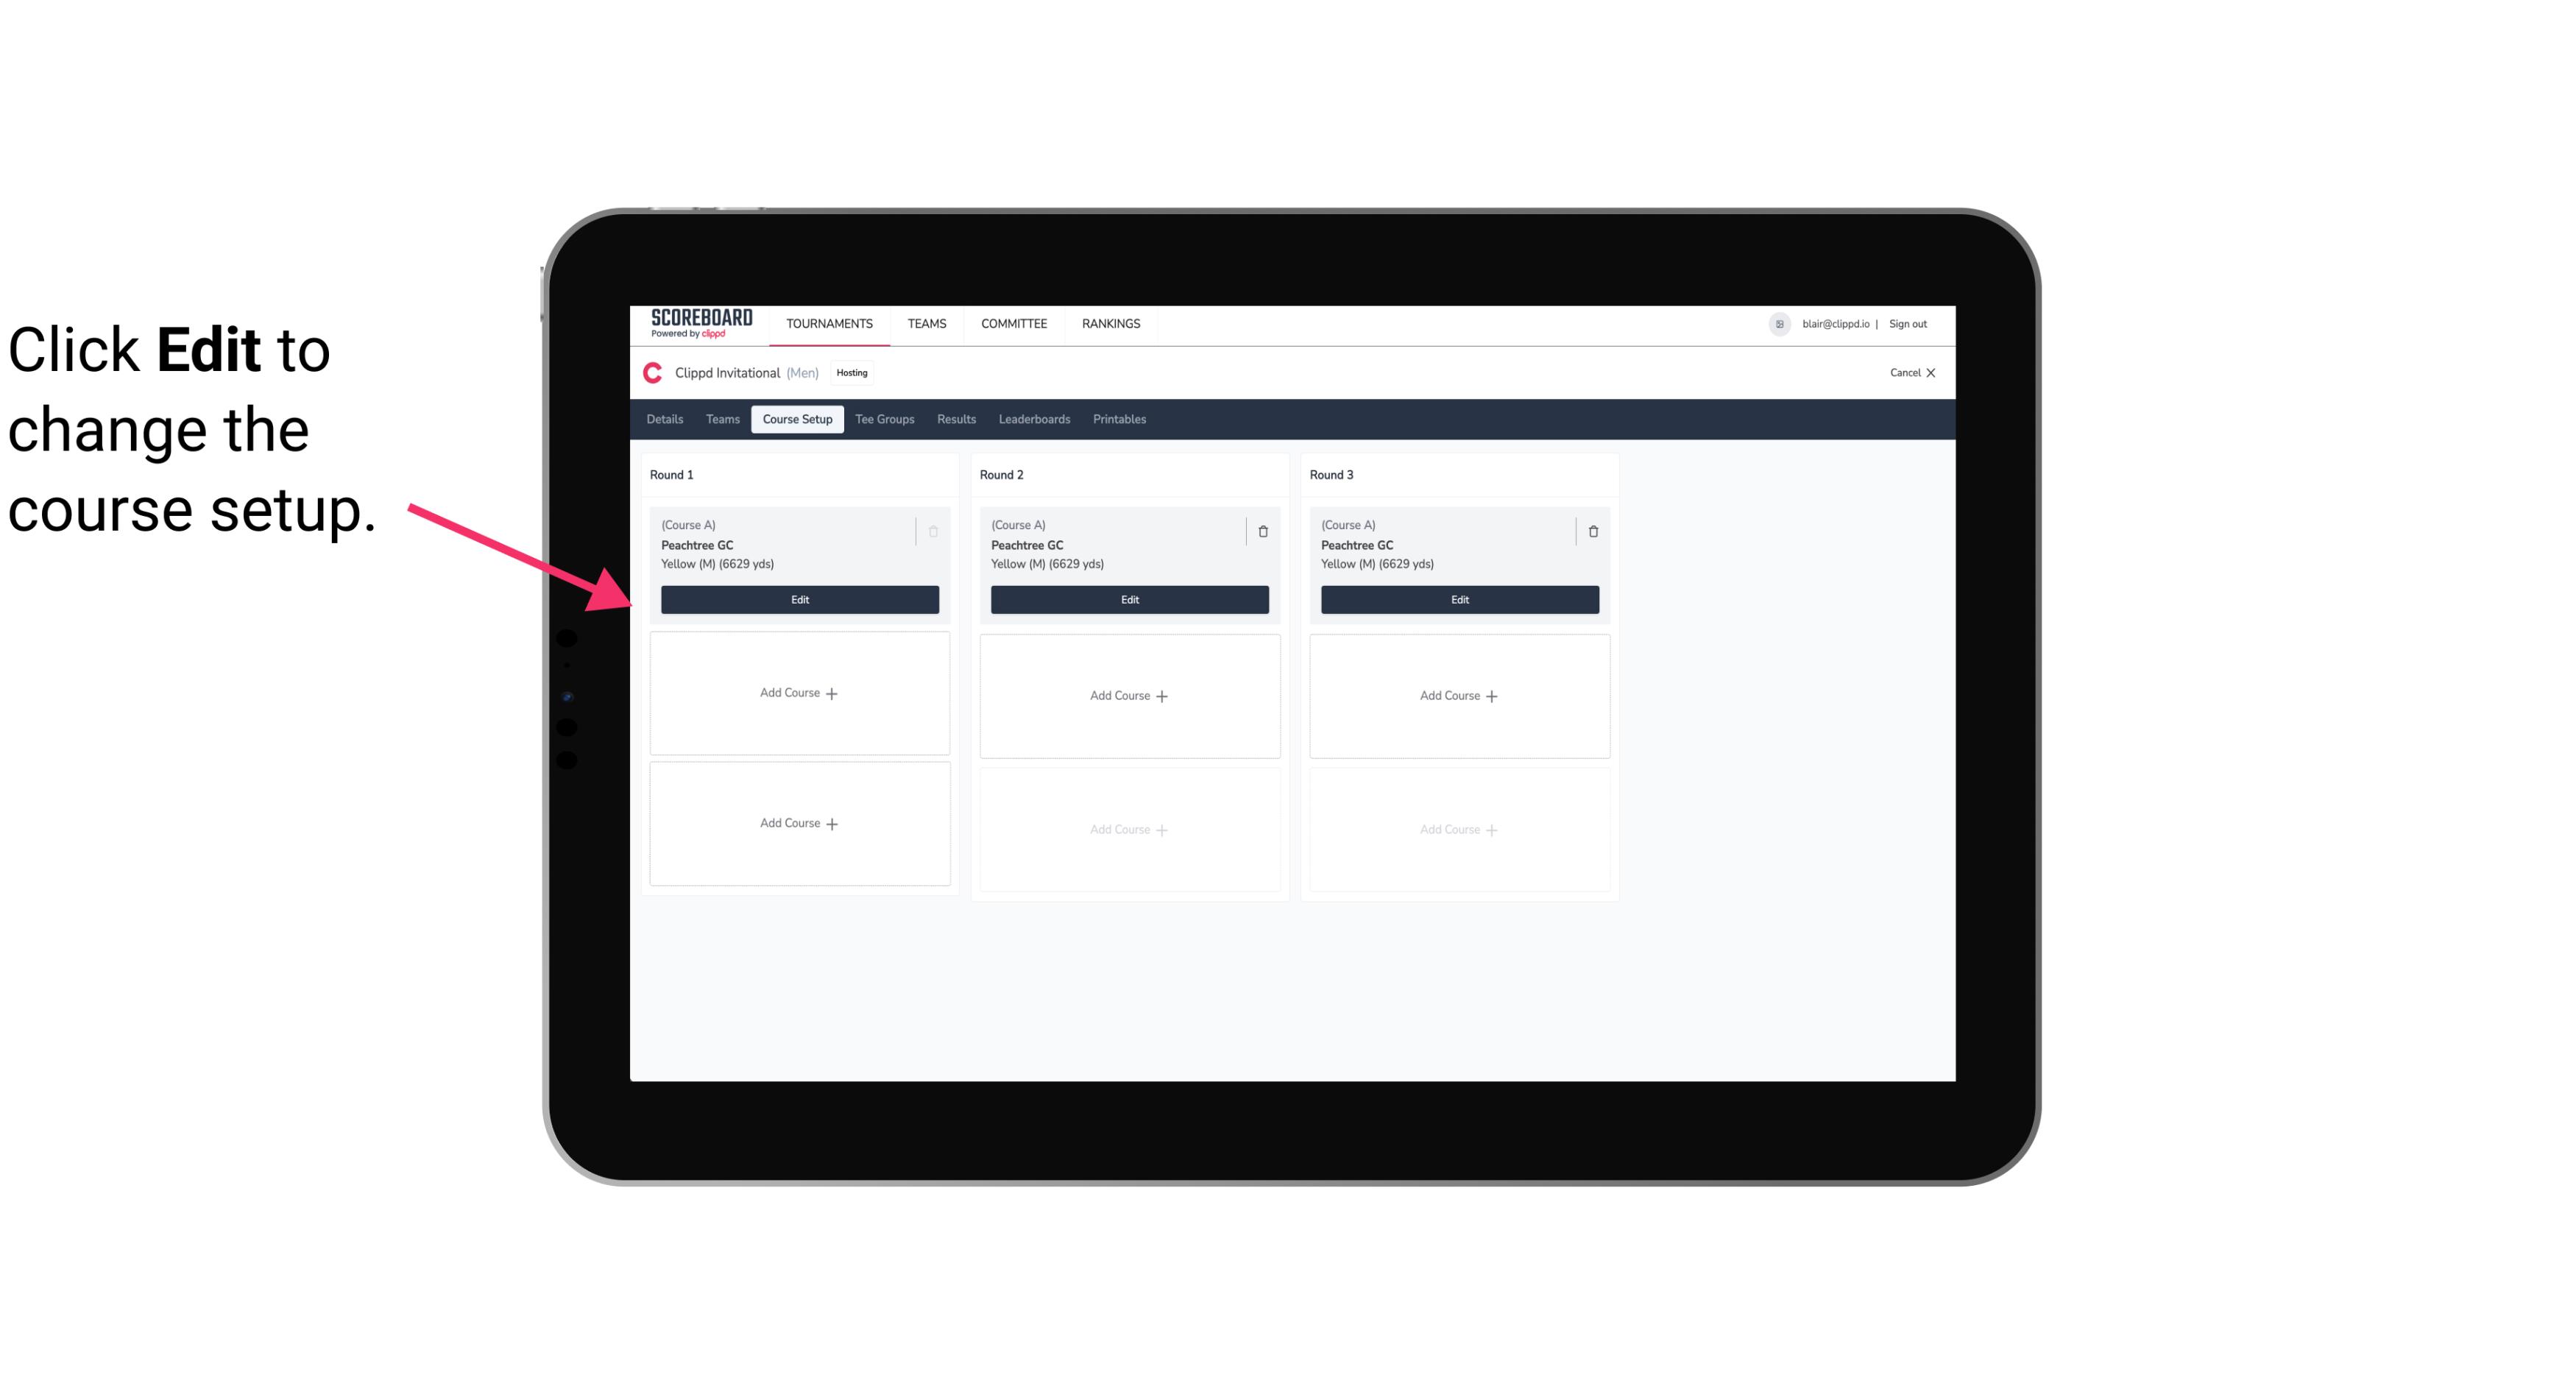The height and width of the screenshot is (1386, 2576).
Task: Click Add Course for Round 3
Action: click(x=1459, y=695)
